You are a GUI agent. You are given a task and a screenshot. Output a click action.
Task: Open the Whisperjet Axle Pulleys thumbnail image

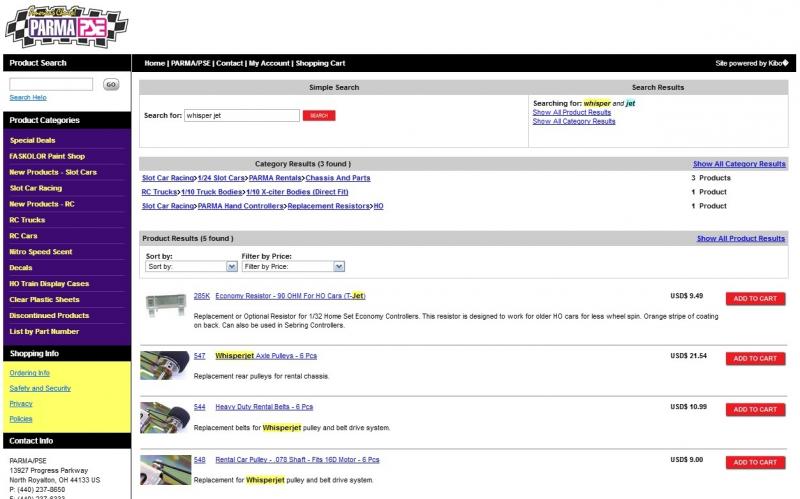[164, 363]
